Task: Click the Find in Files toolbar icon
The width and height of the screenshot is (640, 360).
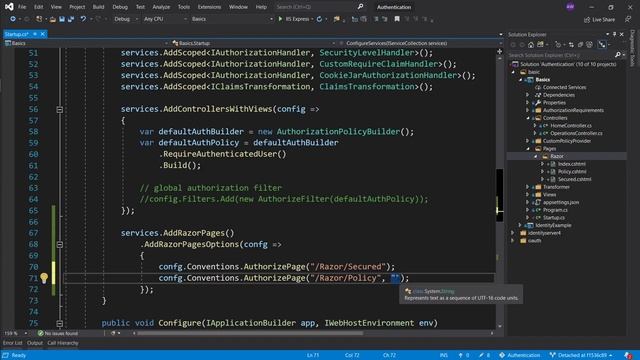Action: (x=336, y=19)
